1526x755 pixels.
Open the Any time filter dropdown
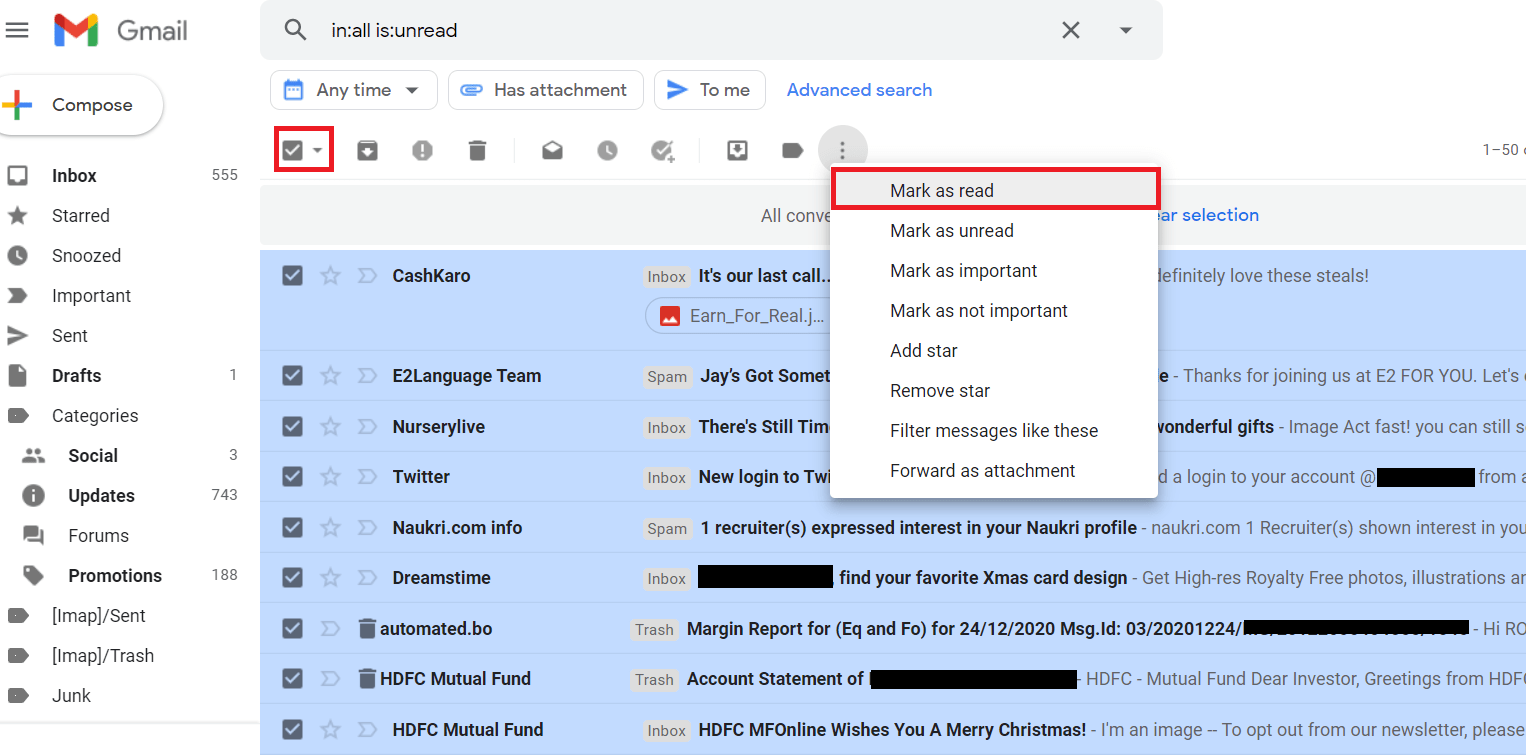click(353, 89)
